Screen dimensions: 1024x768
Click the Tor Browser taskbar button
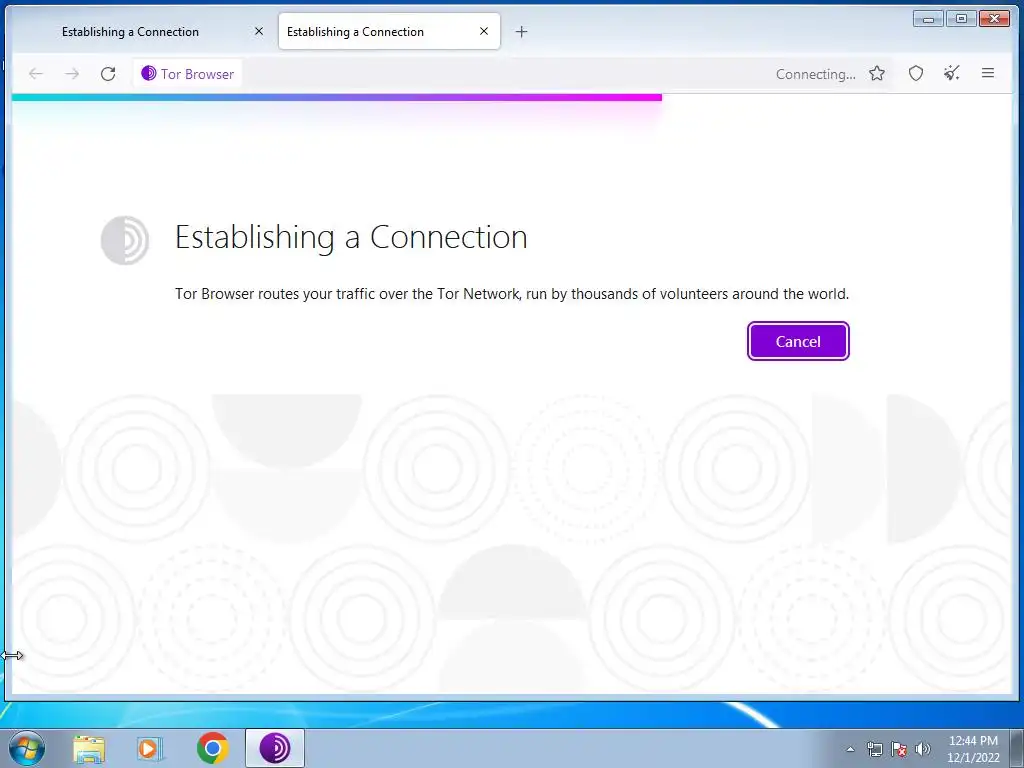pyautogui.click(x=275, y=748)
